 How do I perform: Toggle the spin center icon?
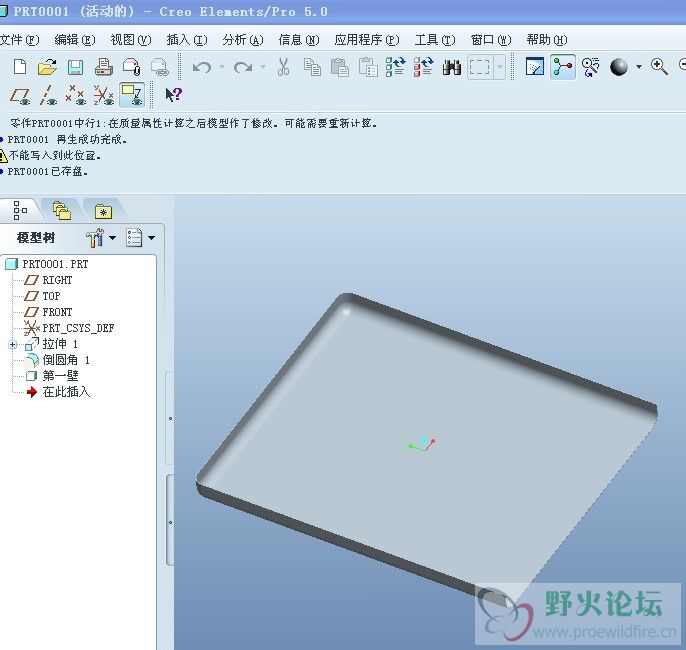click(563, 67)
